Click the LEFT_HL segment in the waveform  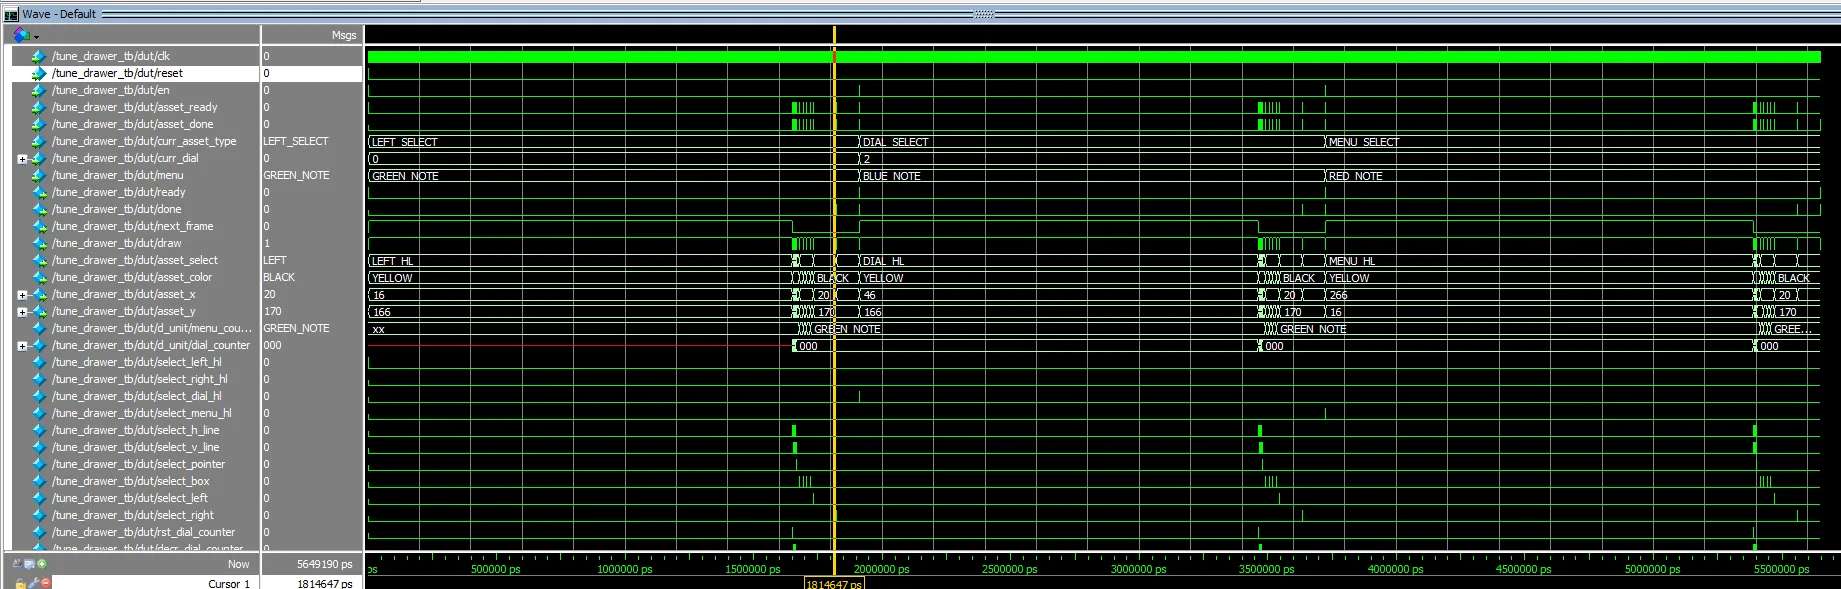click(393, 261)
